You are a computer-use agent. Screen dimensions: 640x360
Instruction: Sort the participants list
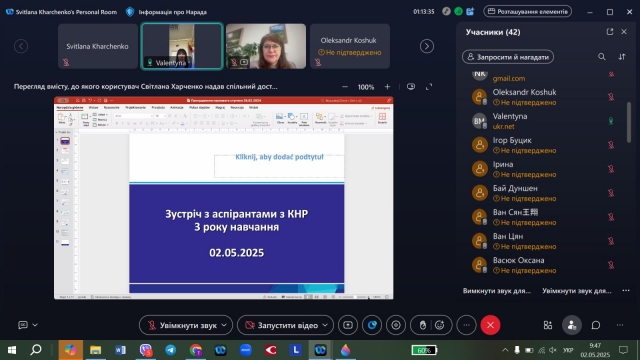(622, 57)
